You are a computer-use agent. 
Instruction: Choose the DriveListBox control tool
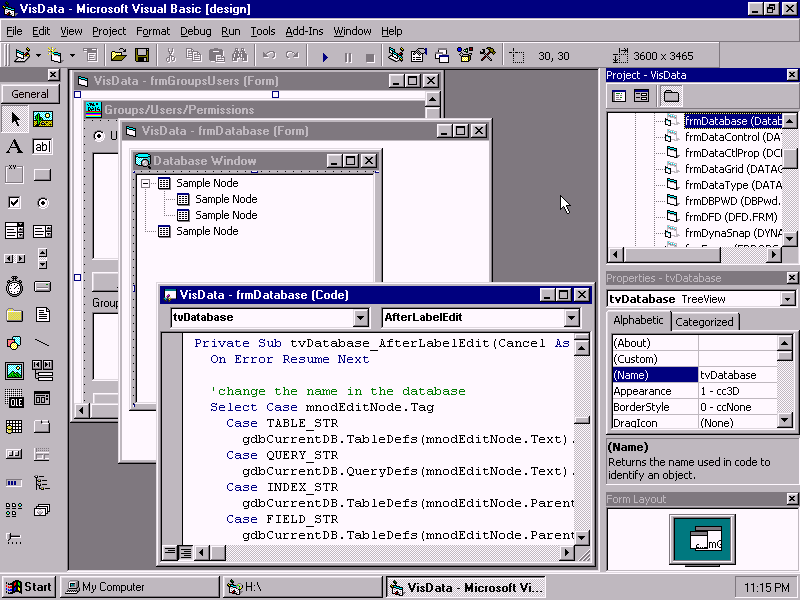[42, 286]
